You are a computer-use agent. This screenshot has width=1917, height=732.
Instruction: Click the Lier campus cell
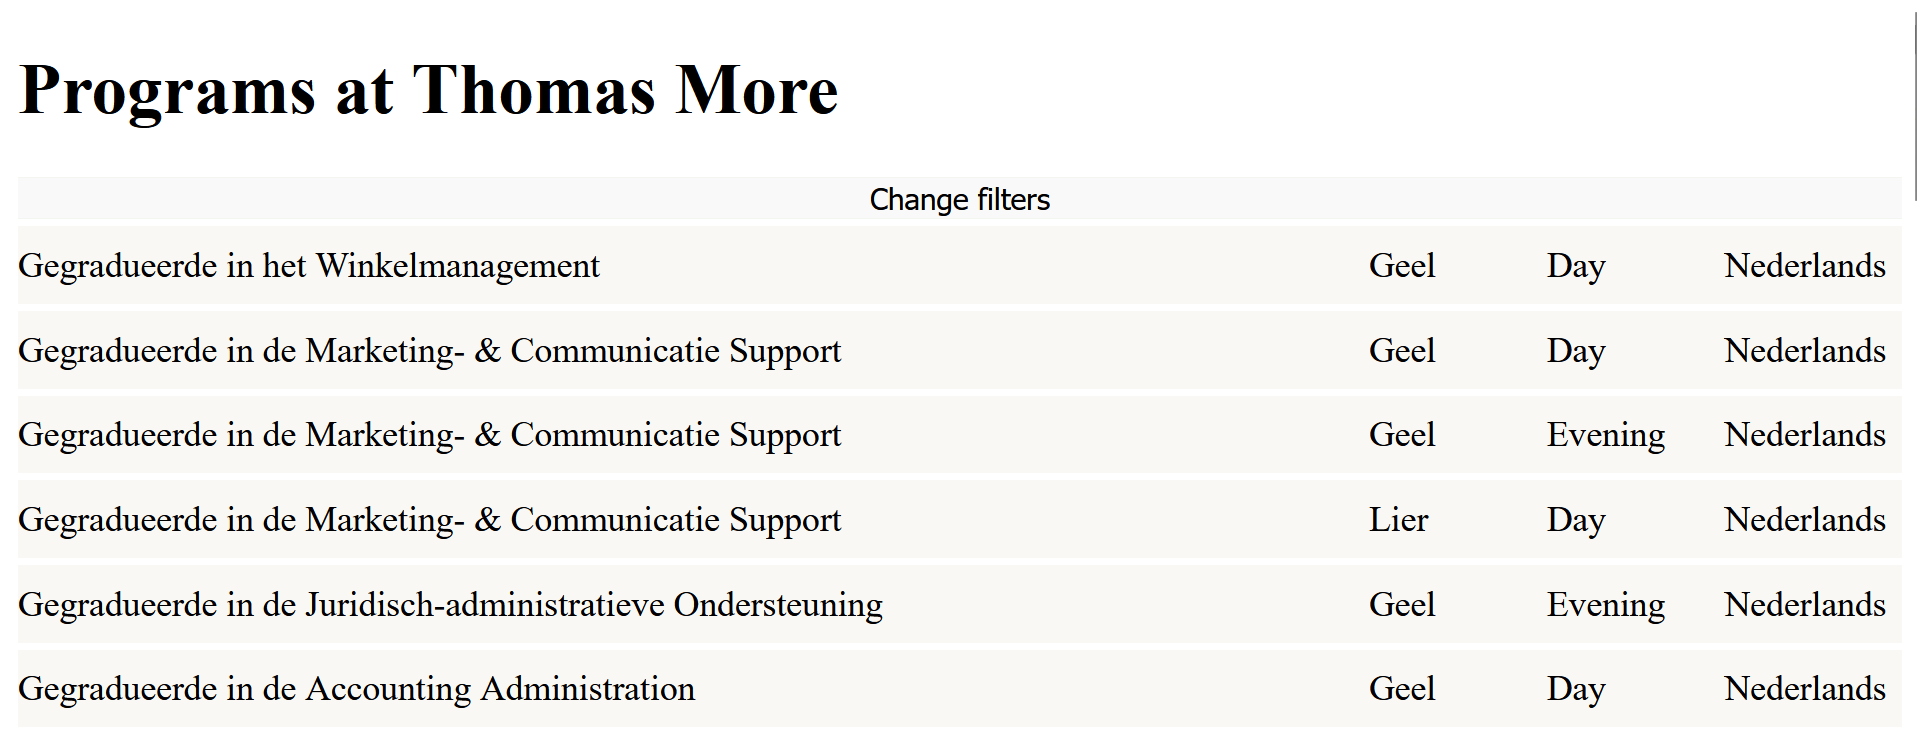click(1398, 520)
